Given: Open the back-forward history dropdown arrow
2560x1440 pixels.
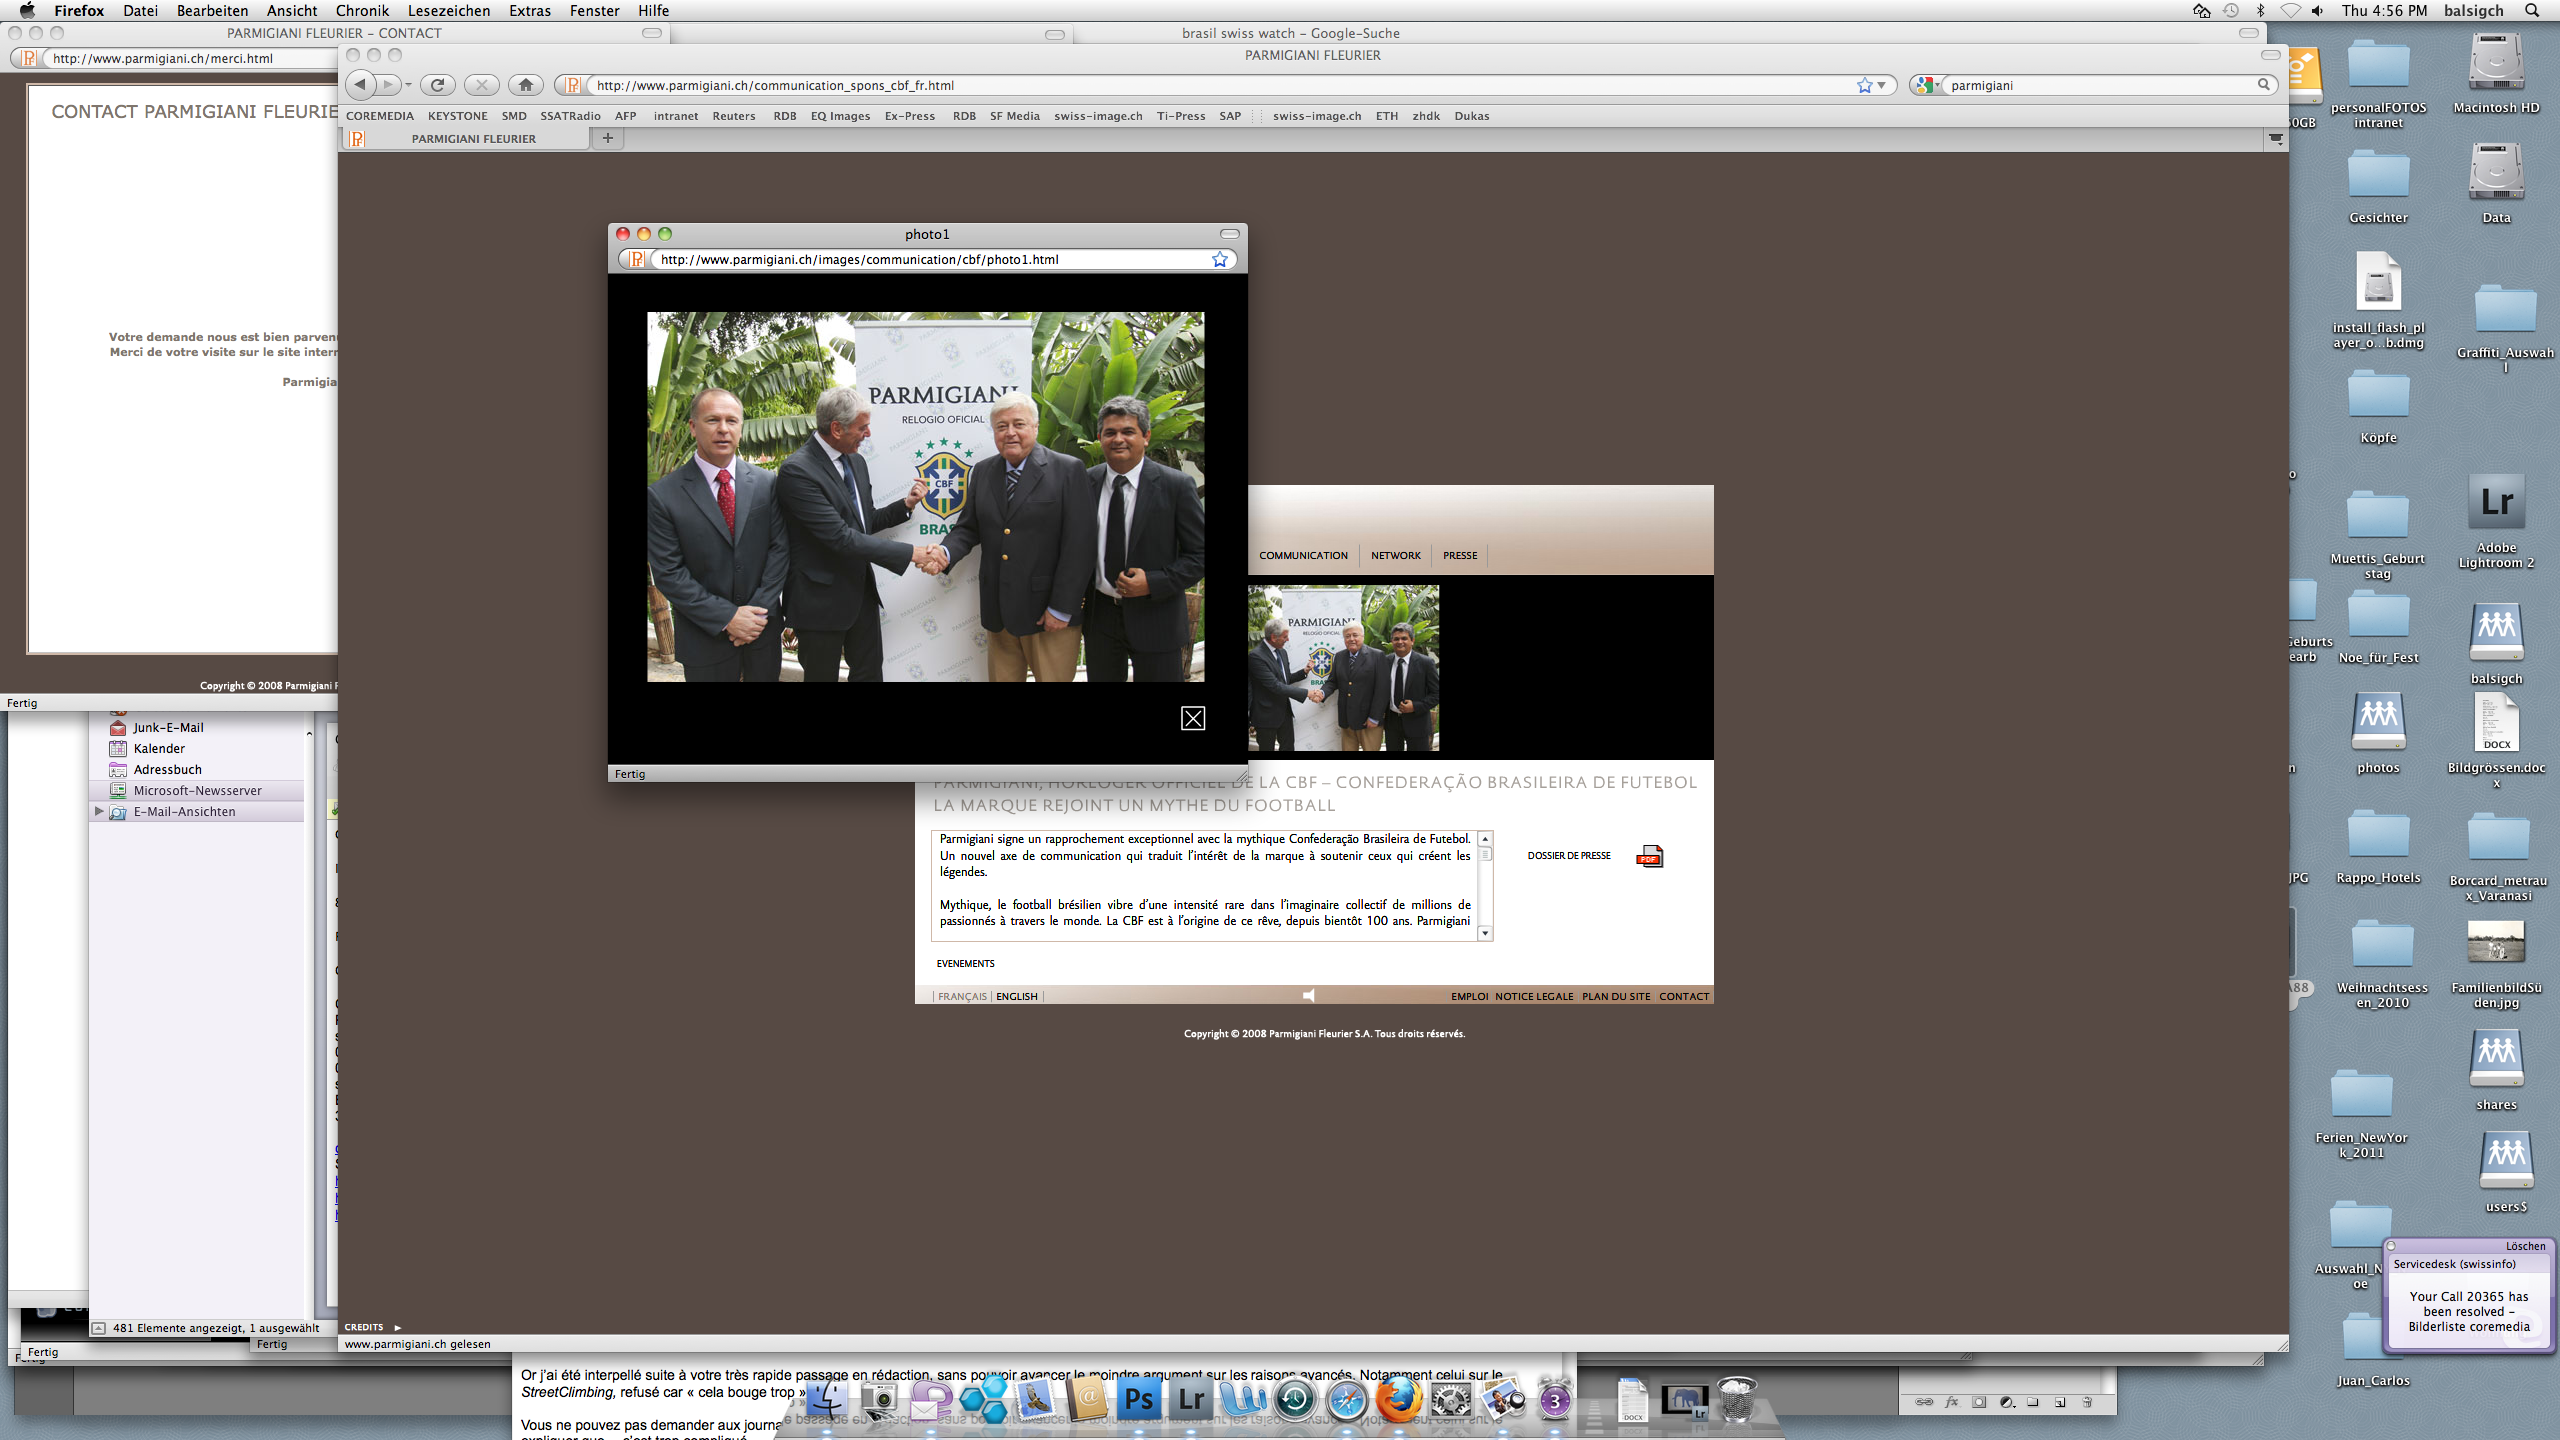Looking at the screenshot, I should pyautogui.click(x=408, y=85).
